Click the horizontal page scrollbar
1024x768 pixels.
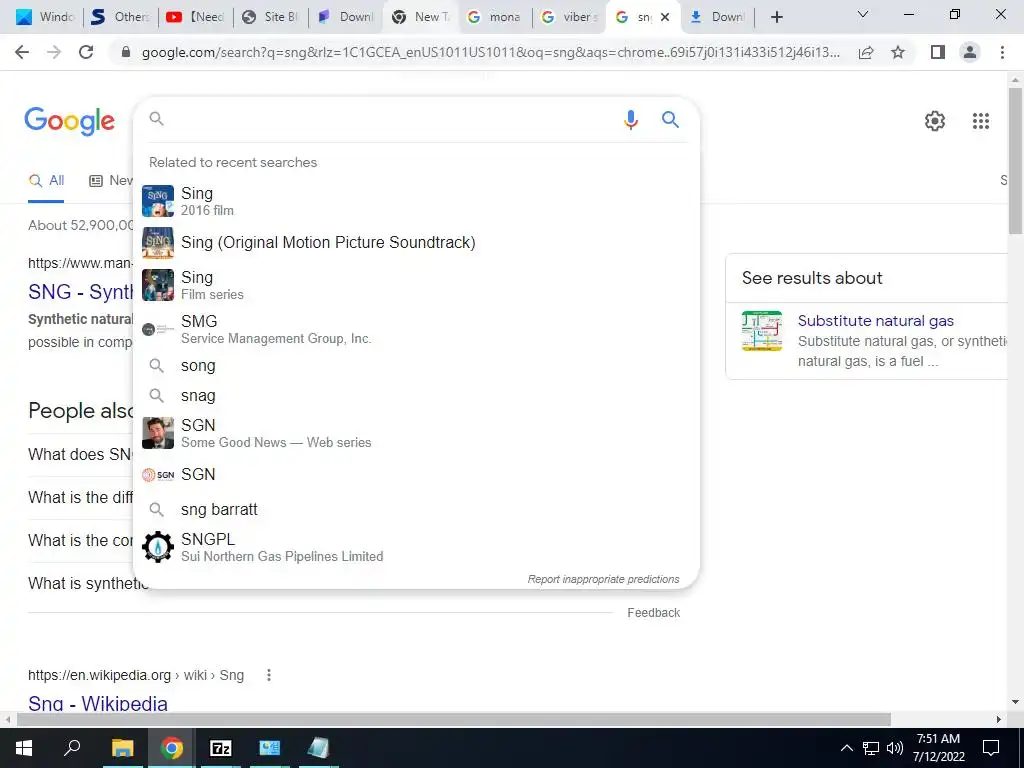click(x=453, y=720)
